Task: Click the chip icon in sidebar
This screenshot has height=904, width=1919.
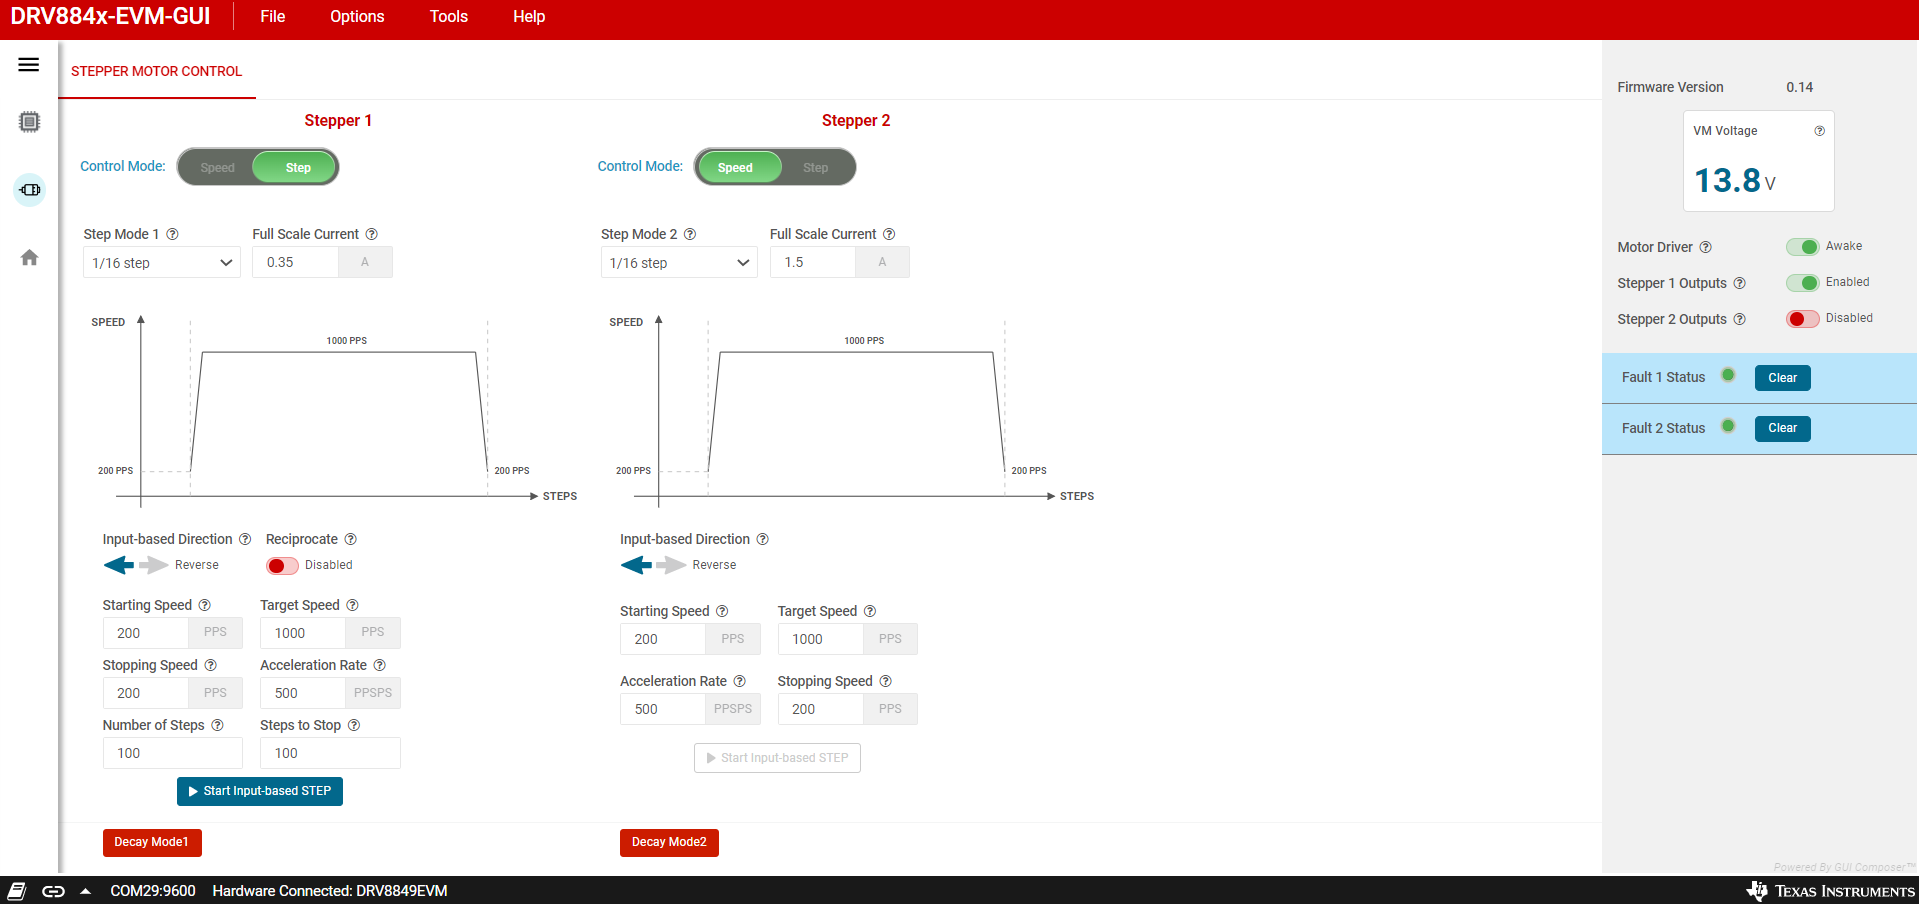Action: [29, 122]
